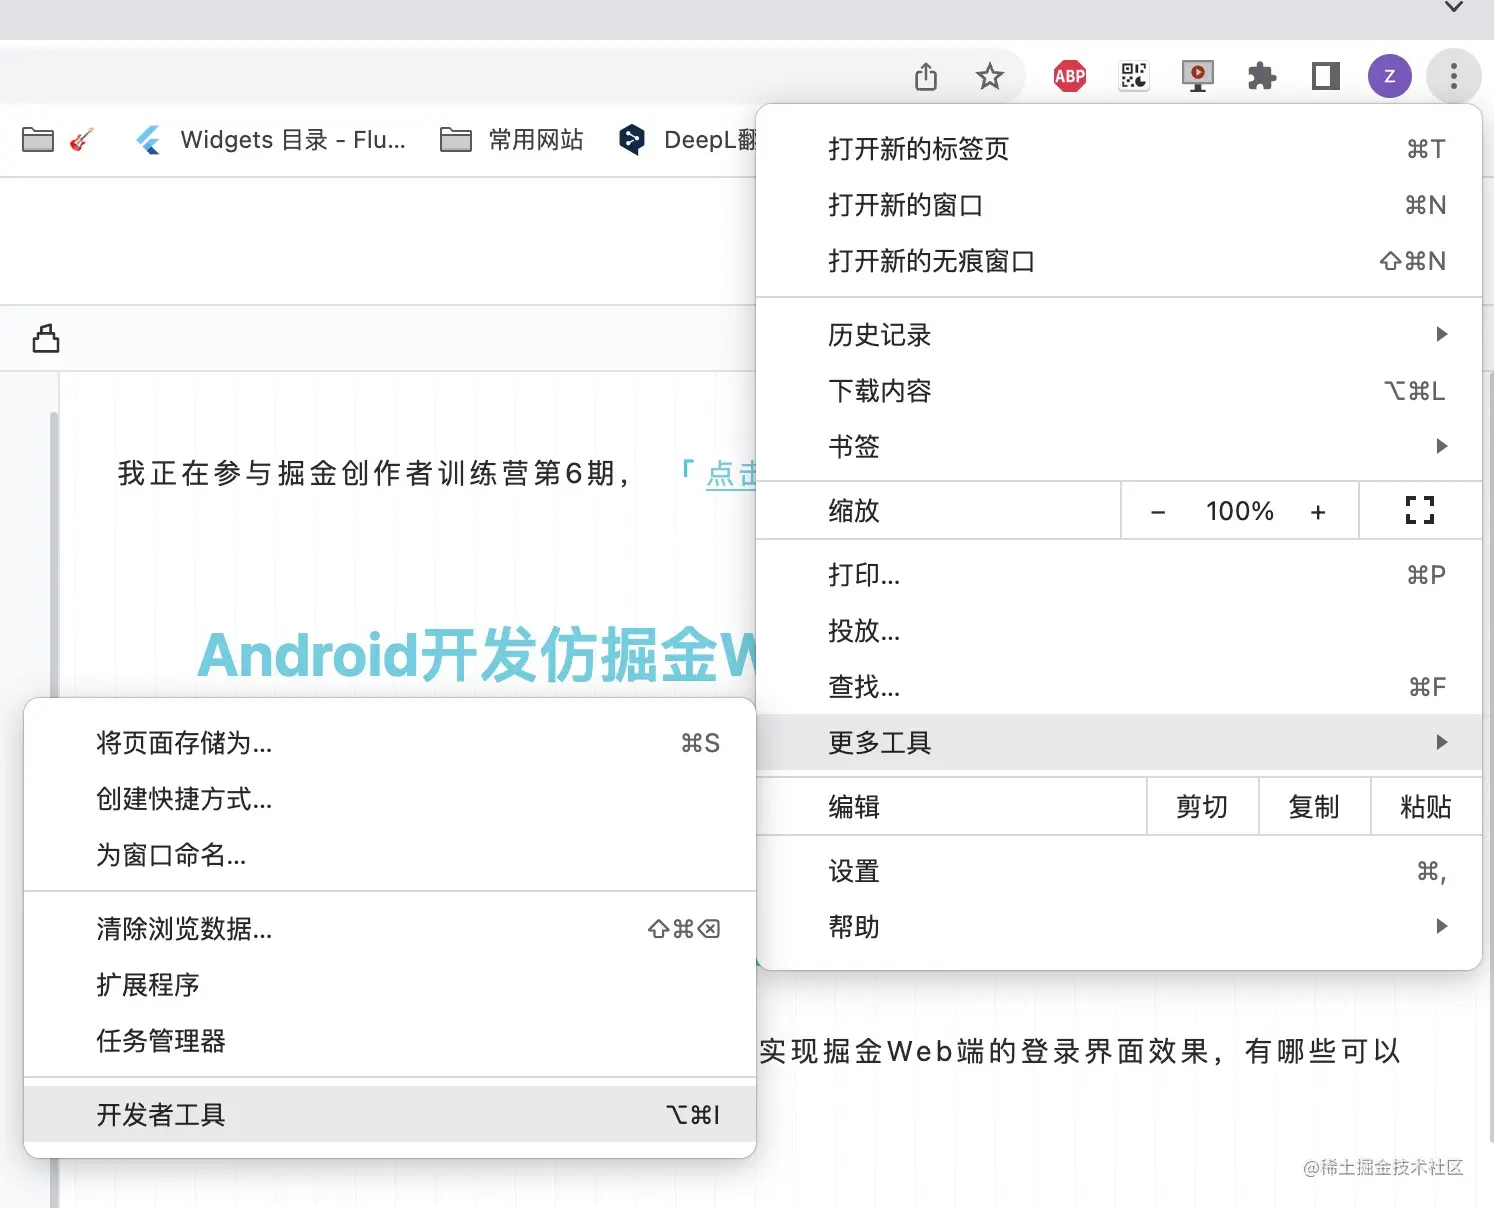Image resolution: width=1494 pixels, height=1208 pixels.
Task: Open the QR code extension icon
Action: point(1134,76)
